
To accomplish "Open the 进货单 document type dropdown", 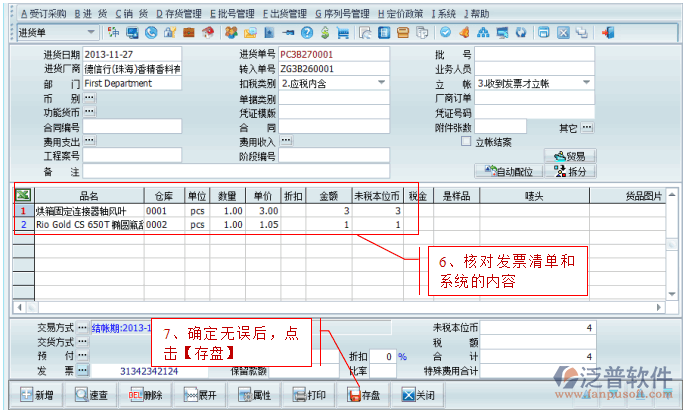I will 91,32.
